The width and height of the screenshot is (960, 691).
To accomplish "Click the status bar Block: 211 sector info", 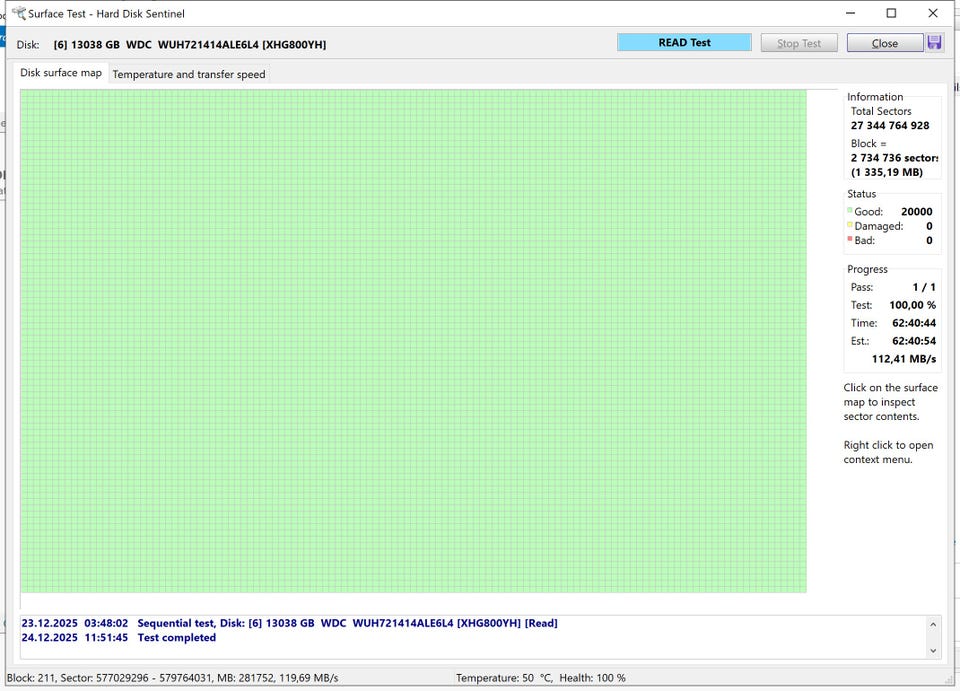I will pyautogui.click(x=173, y=678).
